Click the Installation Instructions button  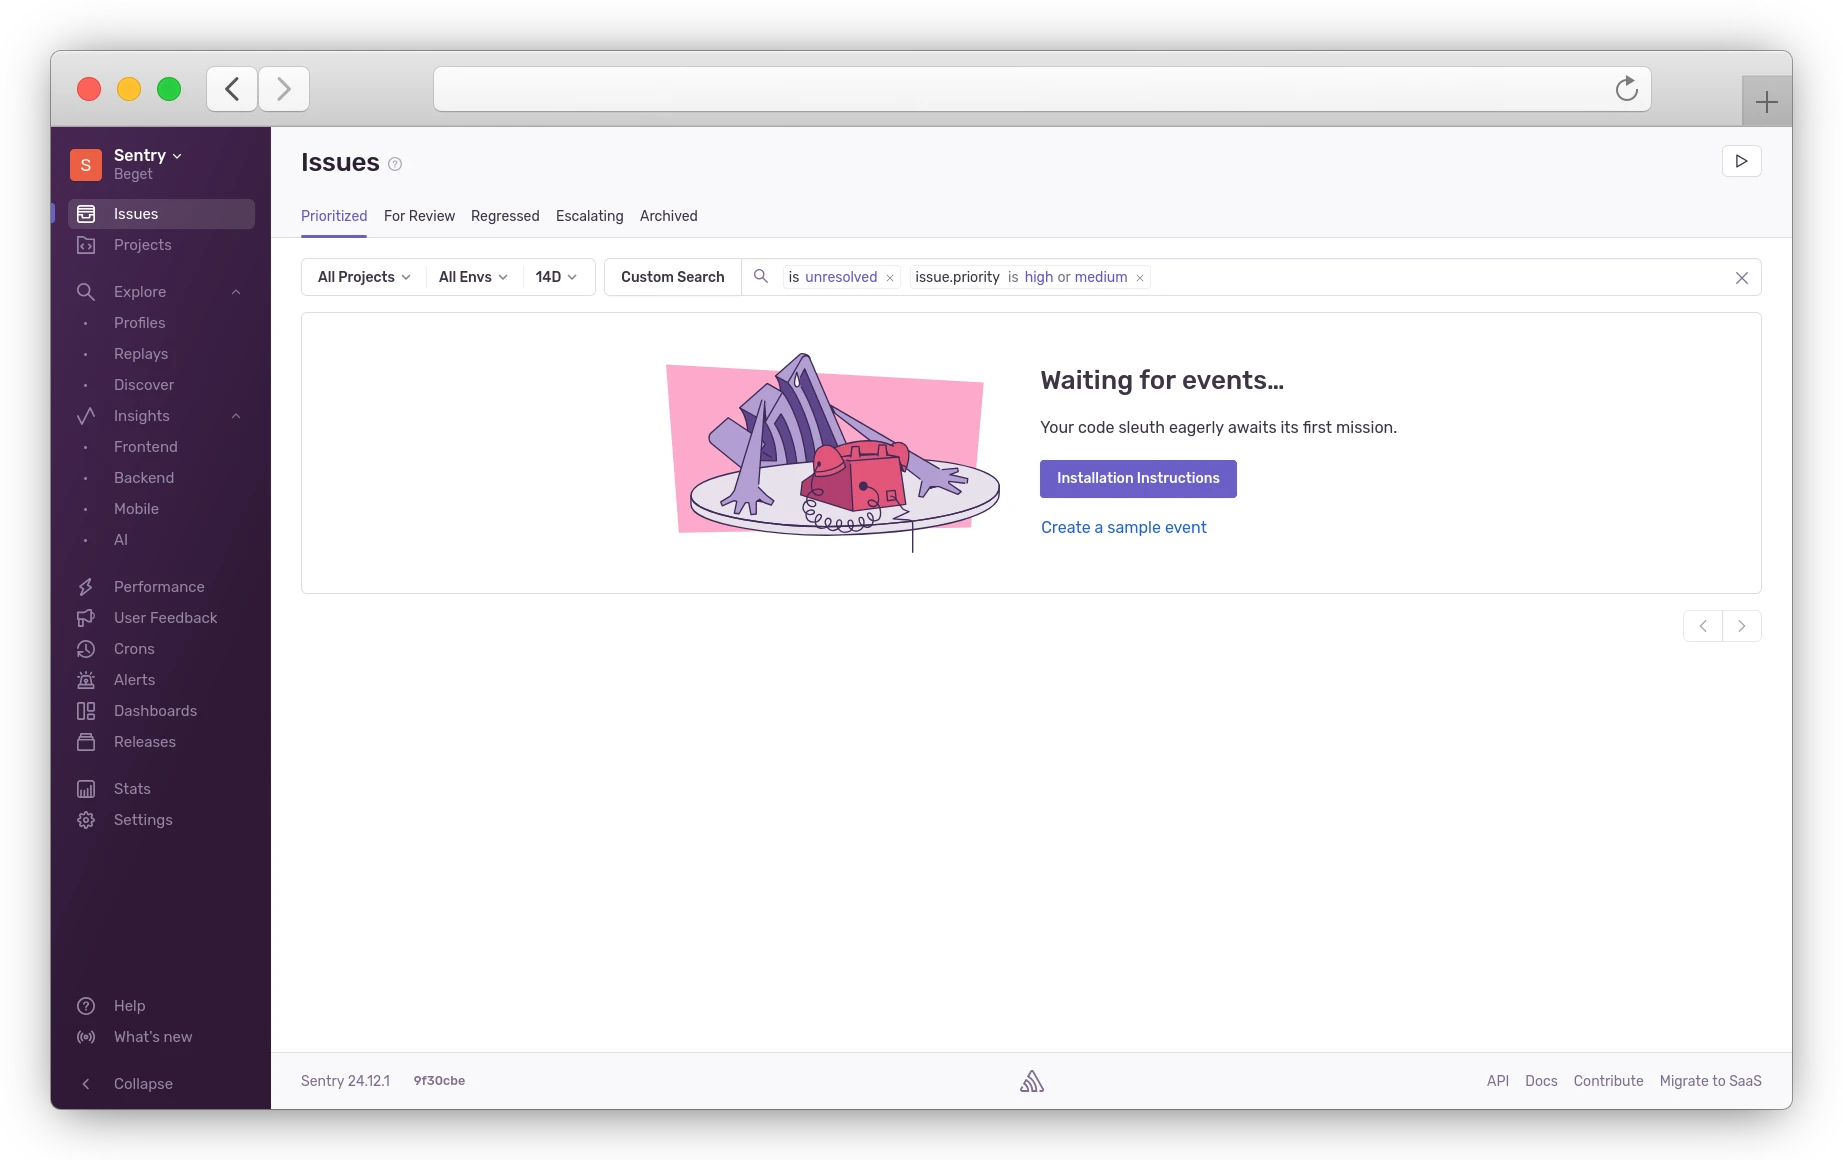1138,479
